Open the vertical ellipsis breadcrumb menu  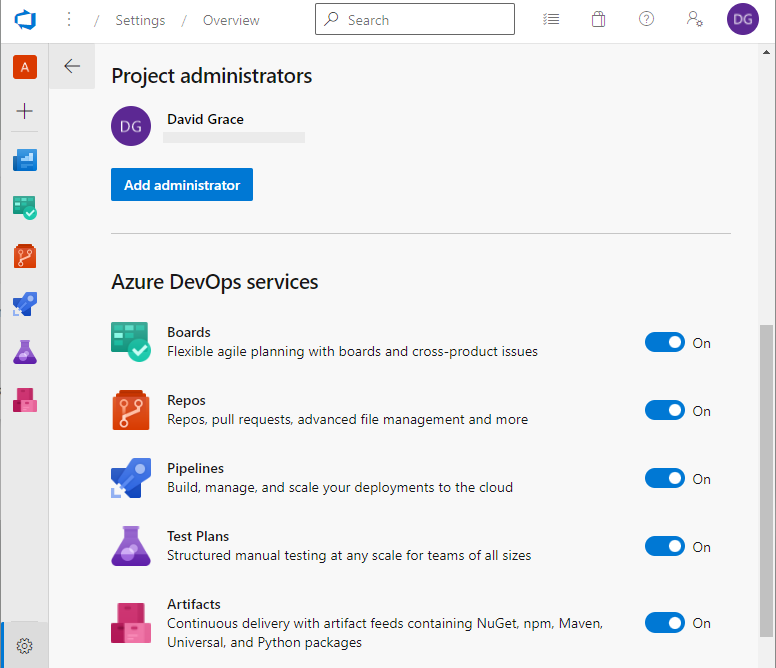coord(69,19)
